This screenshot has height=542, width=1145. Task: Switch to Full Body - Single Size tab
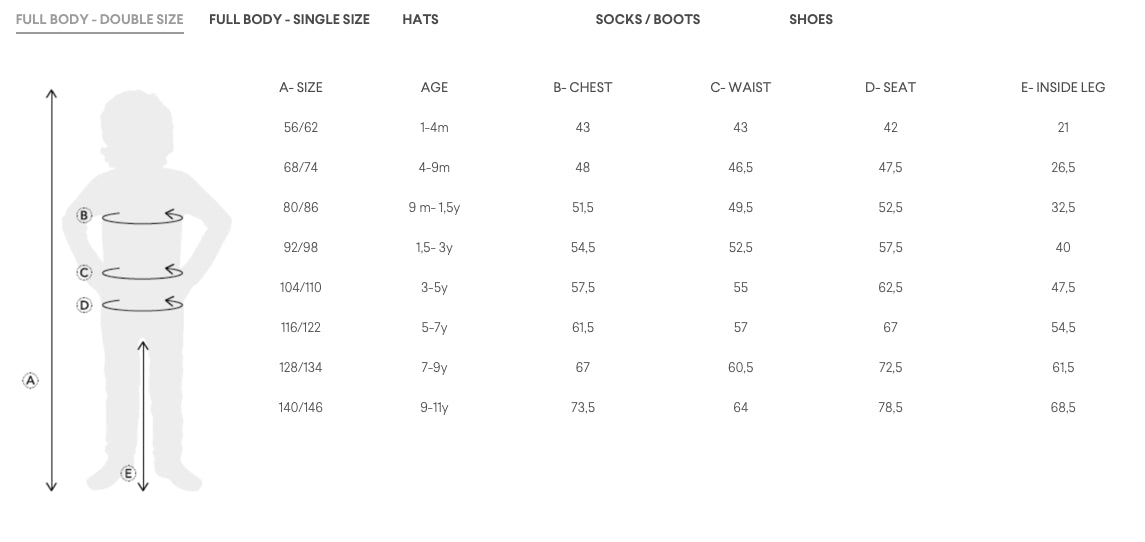click(289, 19)
